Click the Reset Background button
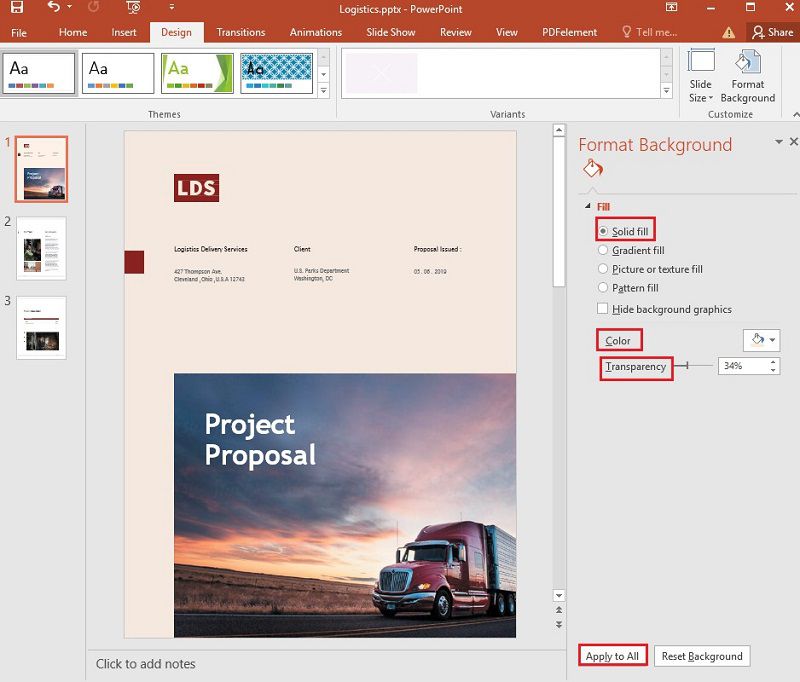Viewport: 800px width, 682px height. [702, 655]
